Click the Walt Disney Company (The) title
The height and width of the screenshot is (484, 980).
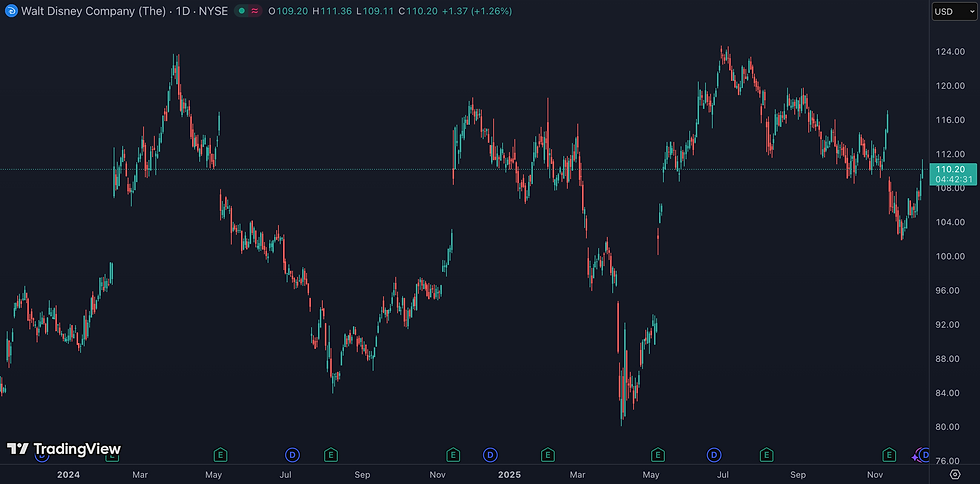(94, 11)
